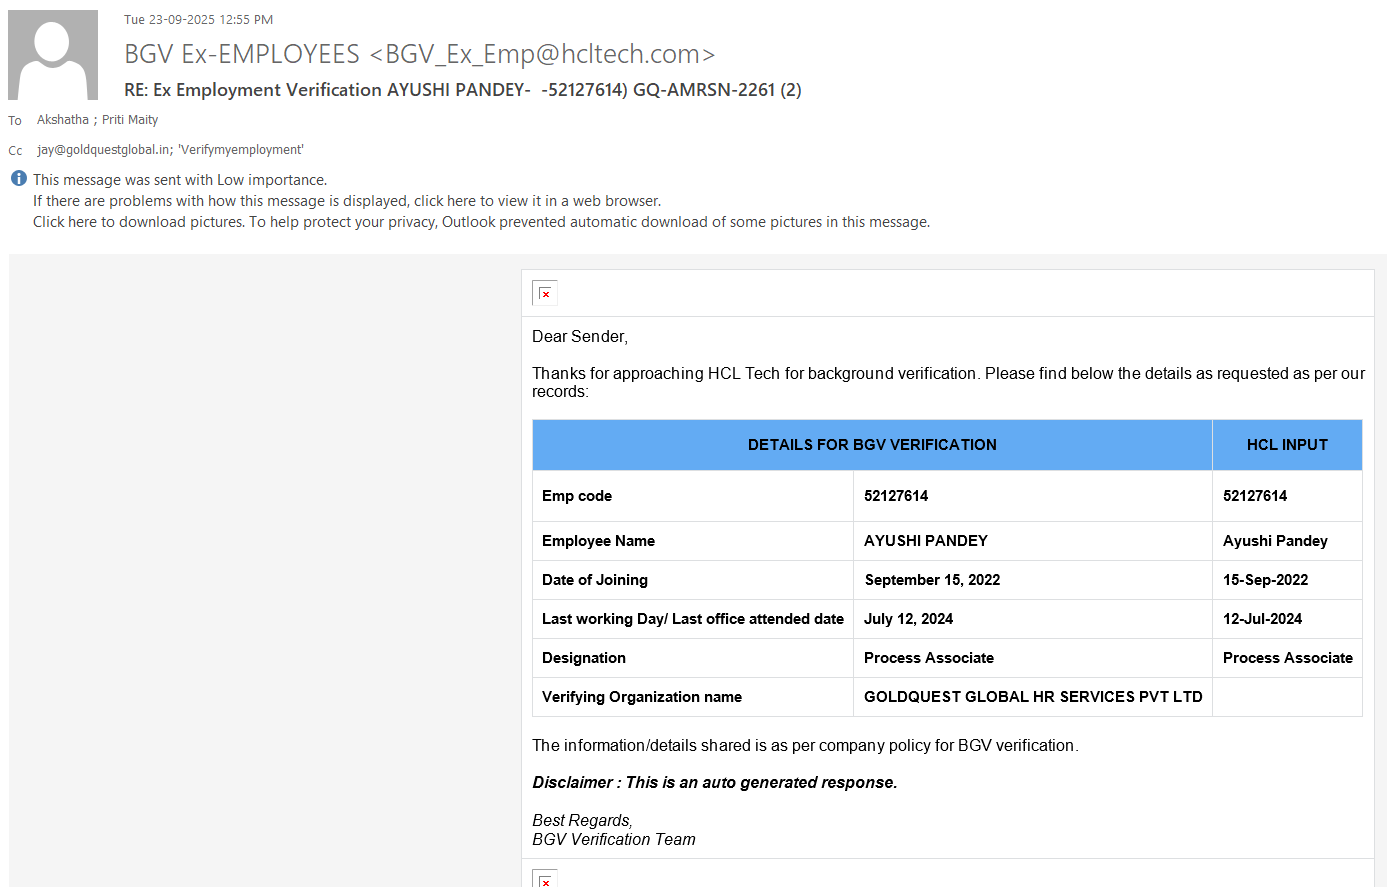Select the "Verifying Organization name" row label
Viewport: 1387px width, 890px height.
coord(642,697)
